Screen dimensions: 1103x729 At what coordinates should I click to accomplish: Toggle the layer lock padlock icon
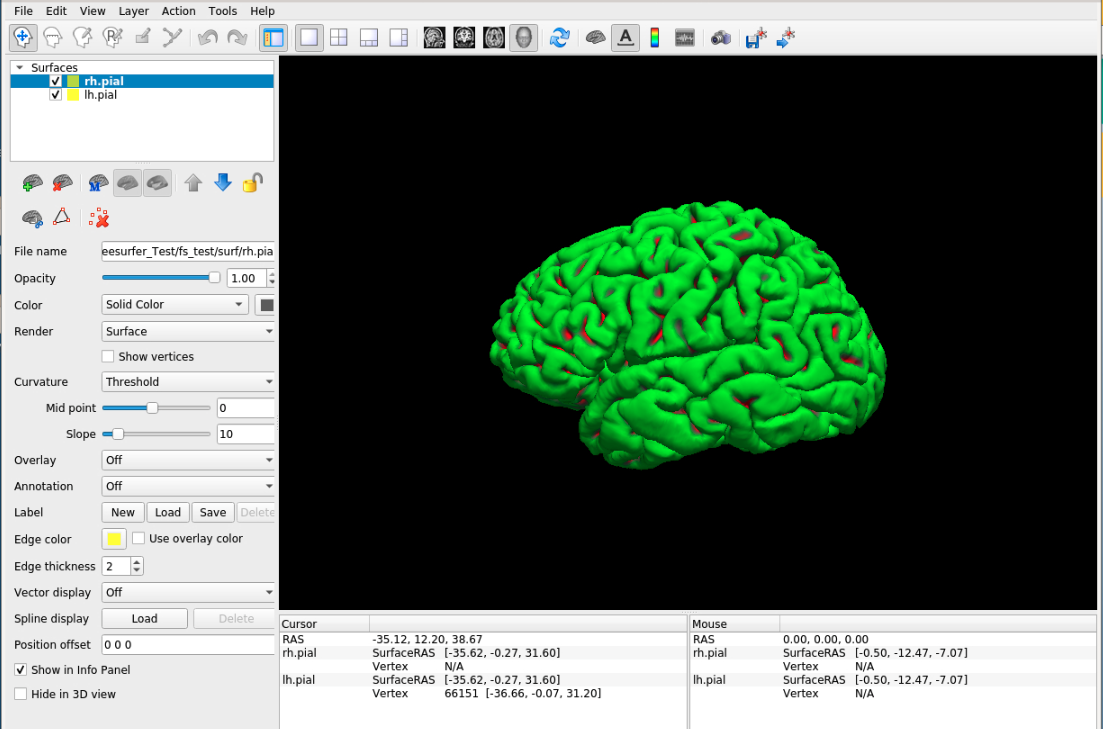[253, 183]
